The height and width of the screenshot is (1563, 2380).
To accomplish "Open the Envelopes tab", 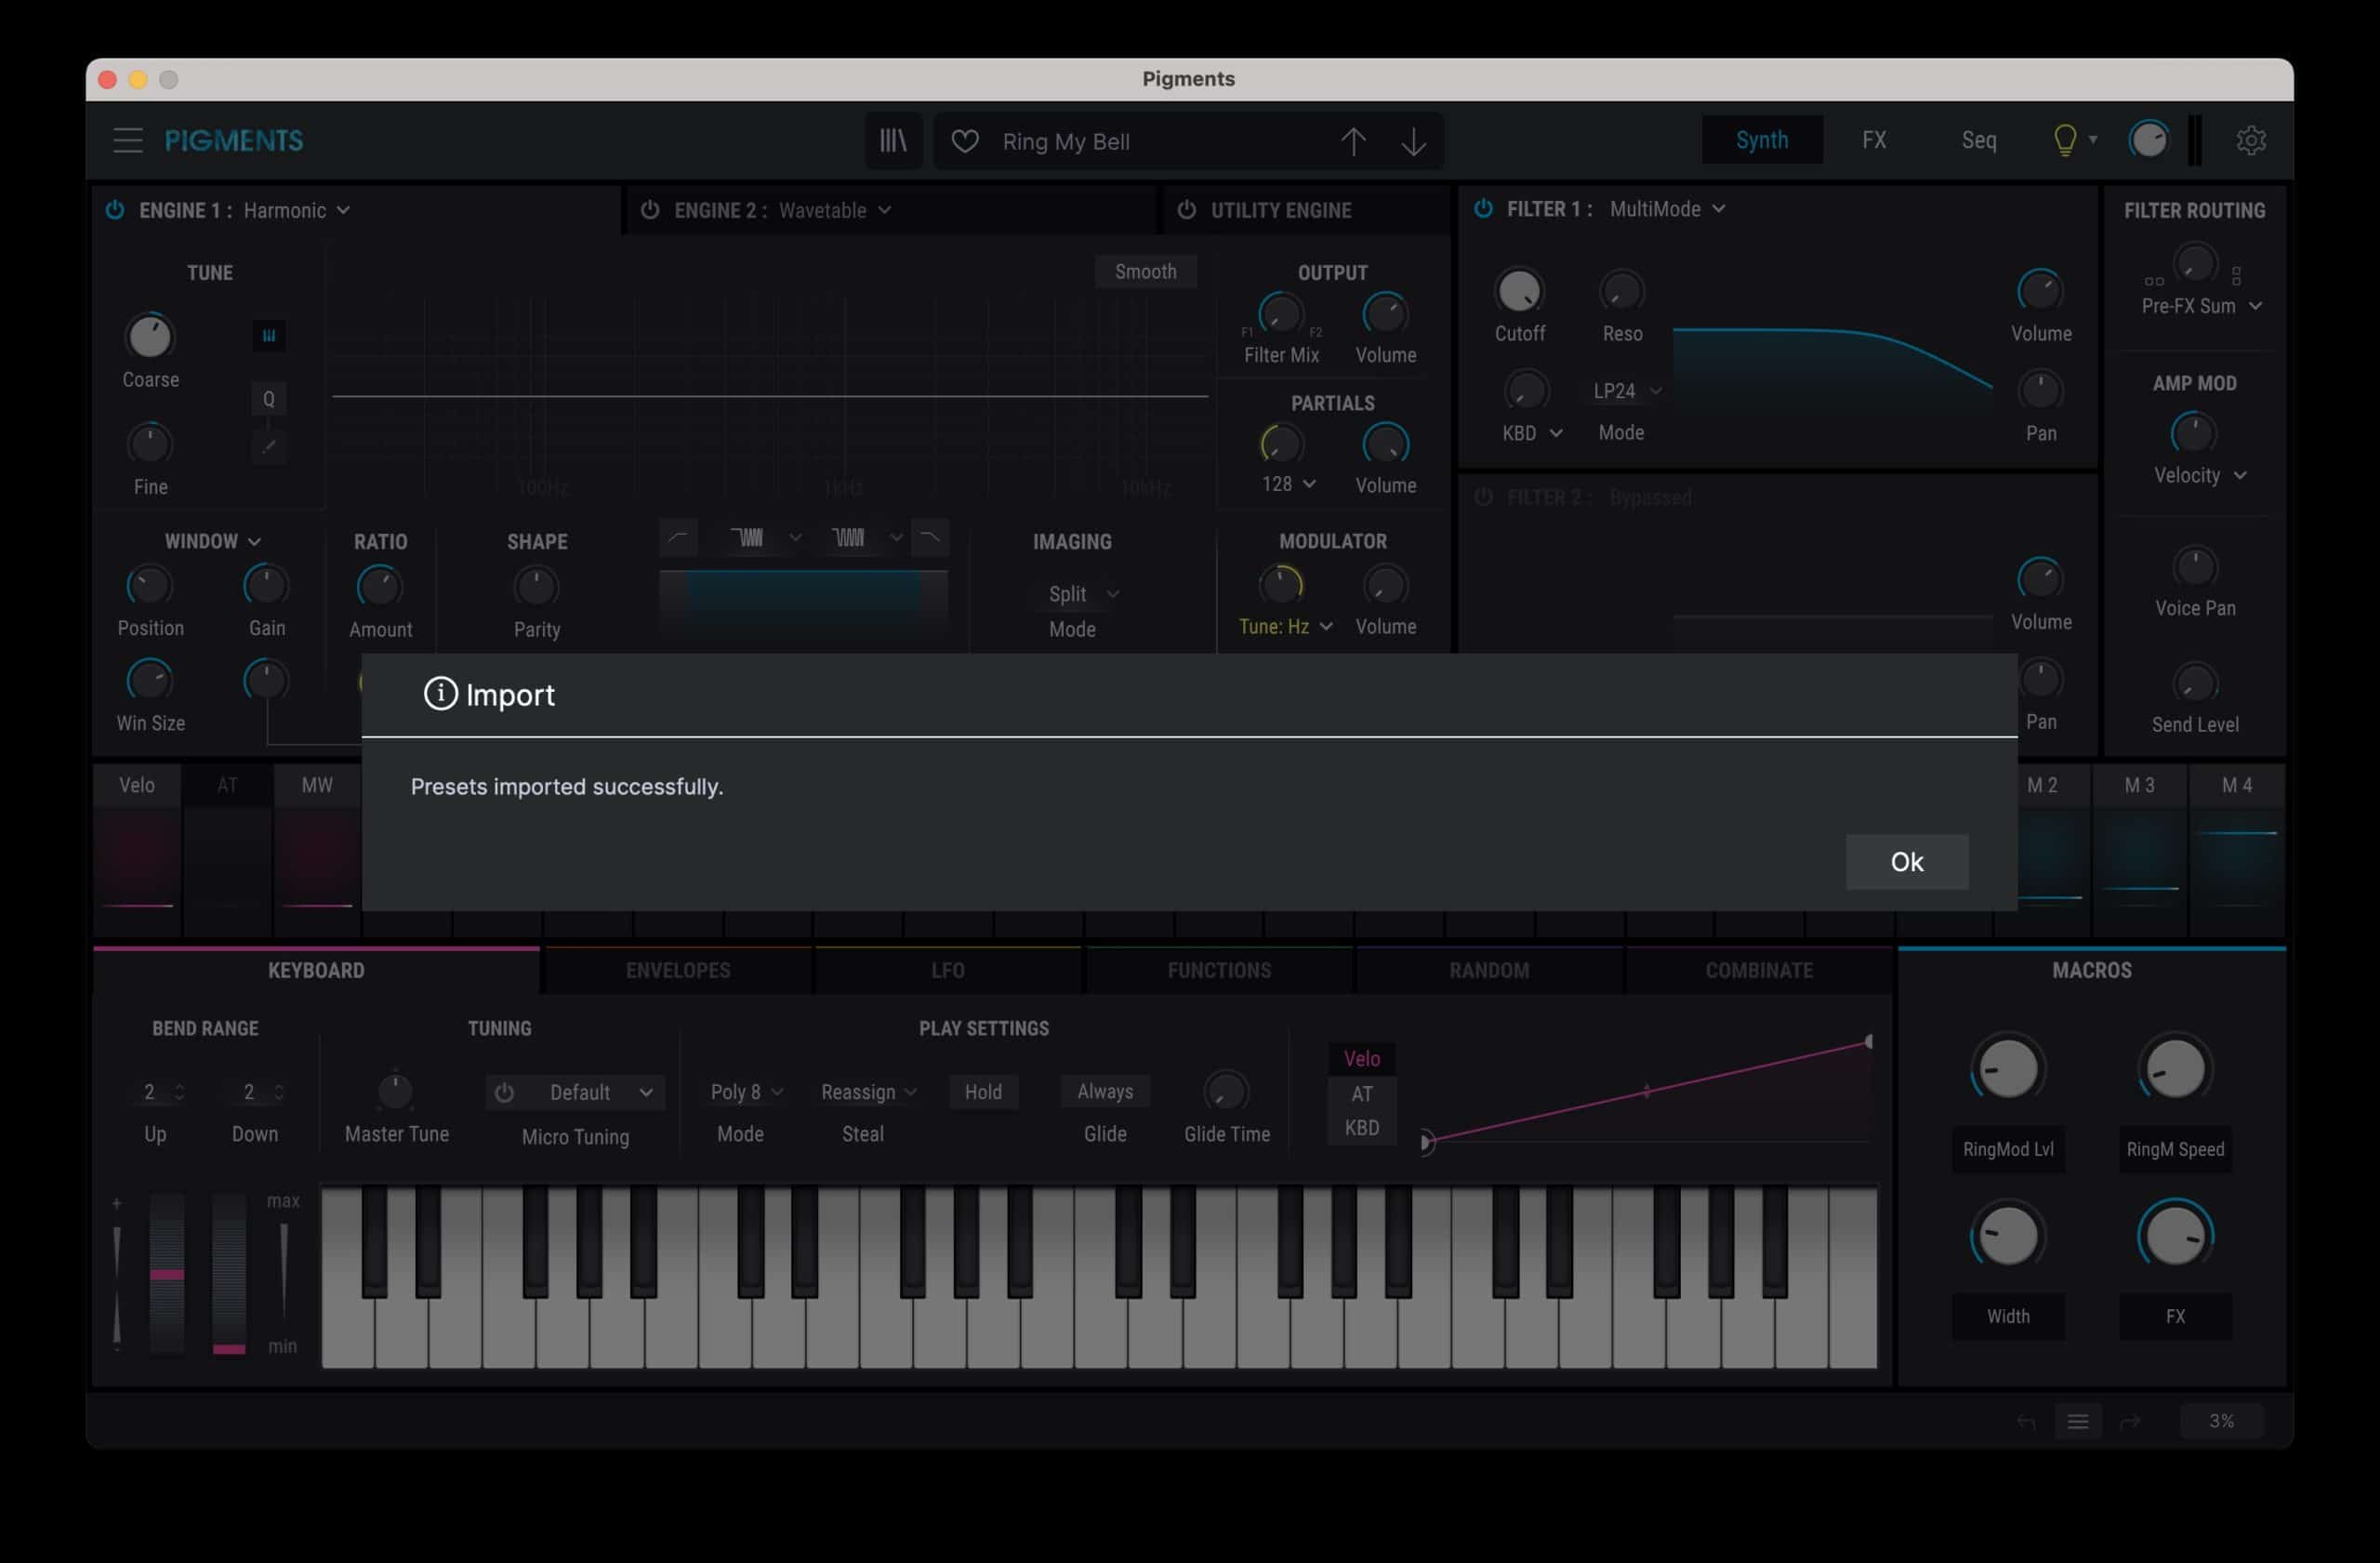I will point(678,970).
